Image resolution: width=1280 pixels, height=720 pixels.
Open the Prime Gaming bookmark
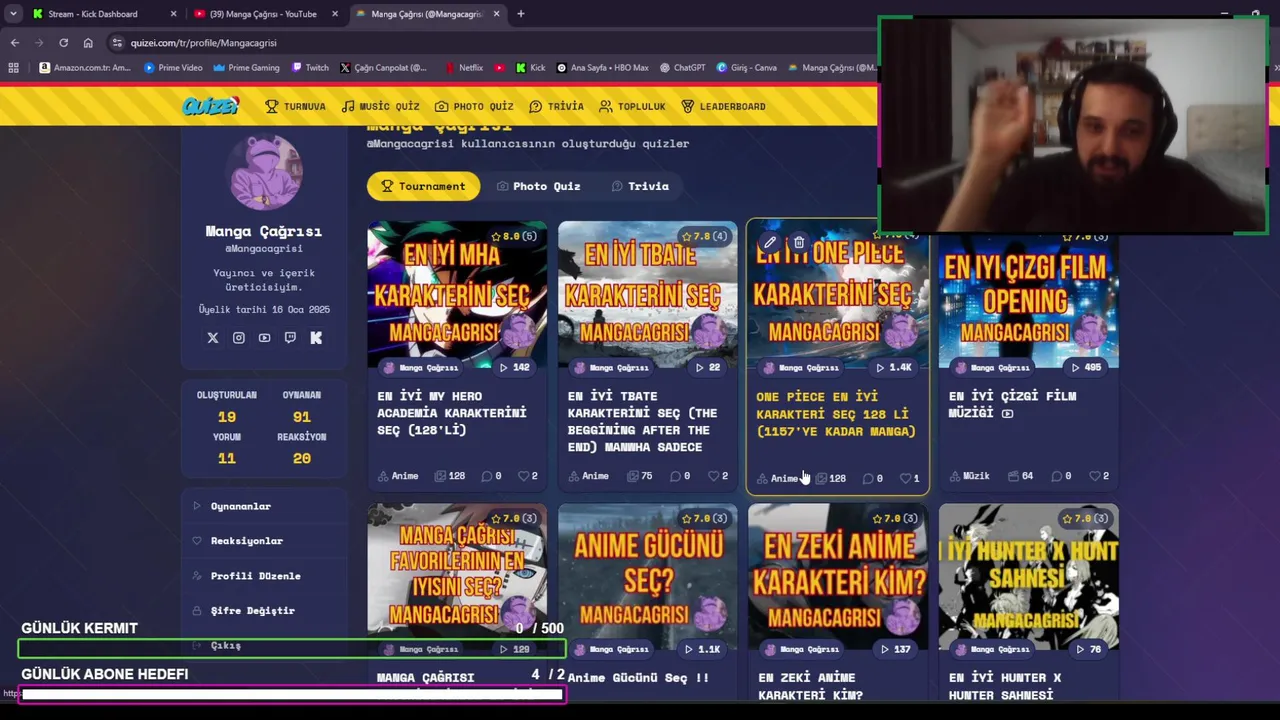(x=246, y=68)
